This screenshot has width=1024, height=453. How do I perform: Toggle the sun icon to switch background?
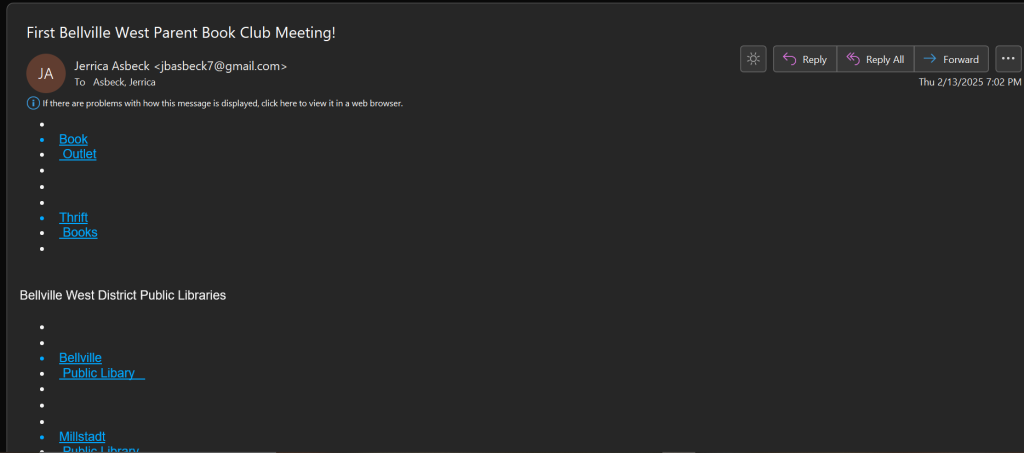(x=753, y=59)
